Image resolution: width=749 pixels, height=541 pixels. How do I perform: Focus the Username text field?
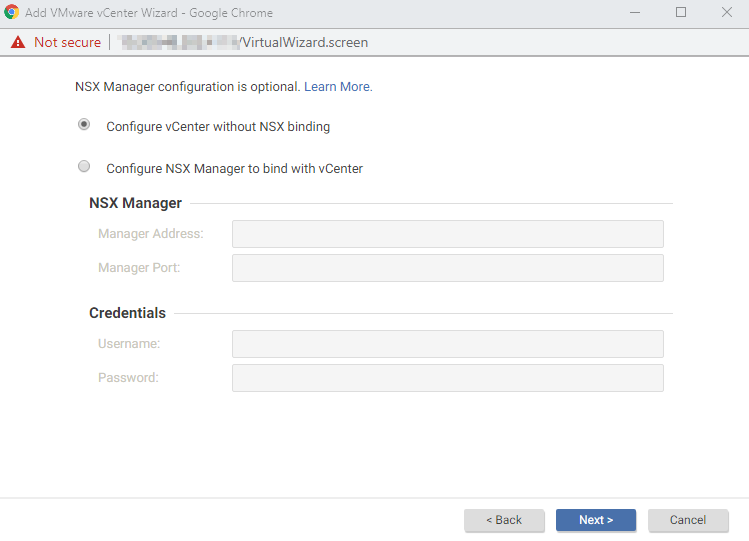pyautogui.click(x=447, y=344)
